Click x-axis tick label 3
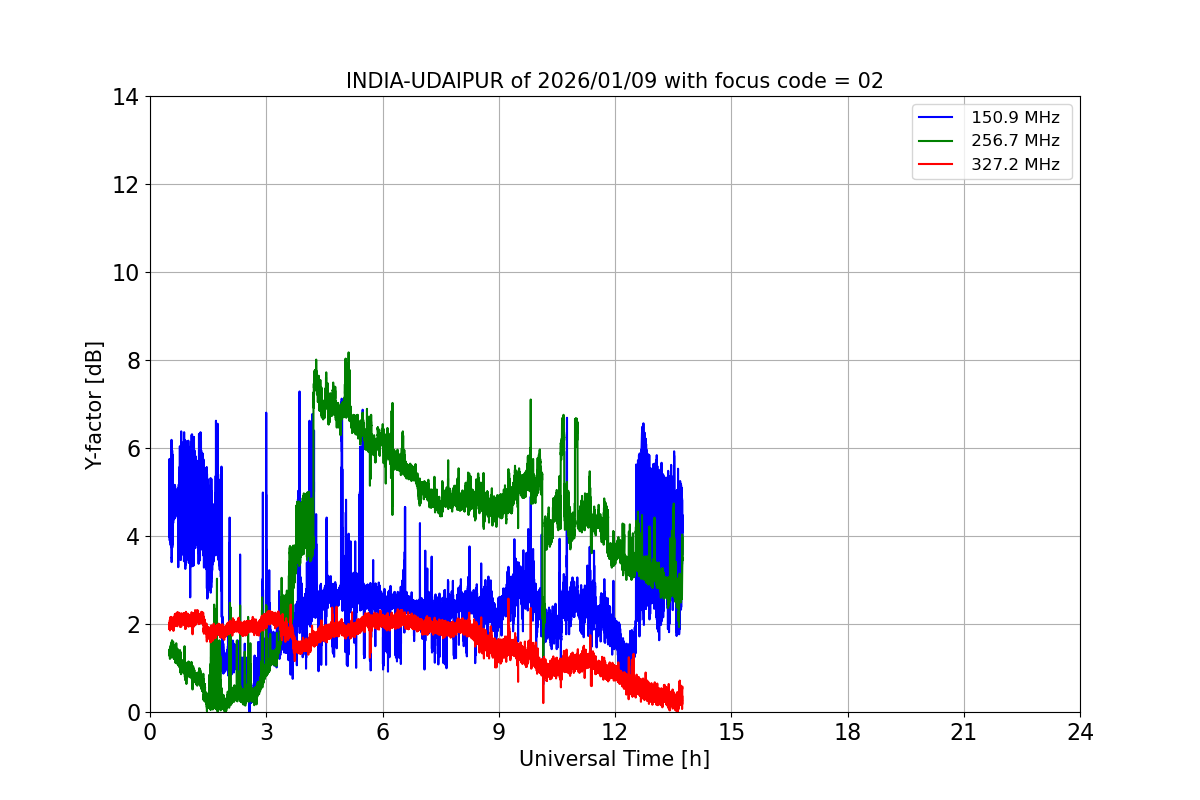1200x800 pixels. (x=266, y=732)
